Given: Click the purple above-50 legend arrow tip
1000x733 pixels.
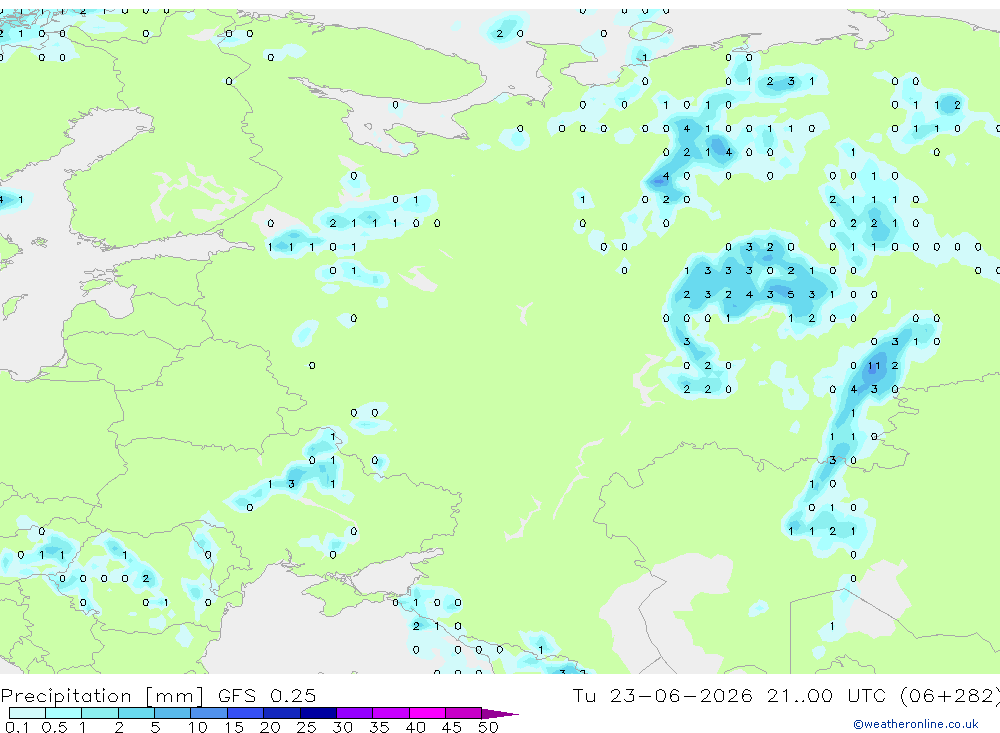Looking at the screenshot, I should click(x=500, y=714).
